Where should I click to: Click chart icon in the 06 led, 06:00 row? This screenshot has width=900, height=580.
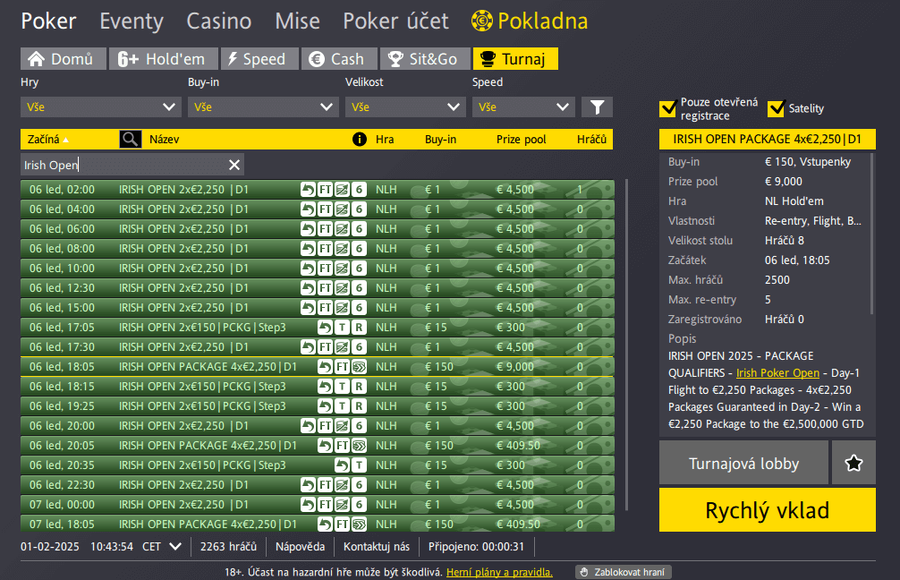(342, 229)
